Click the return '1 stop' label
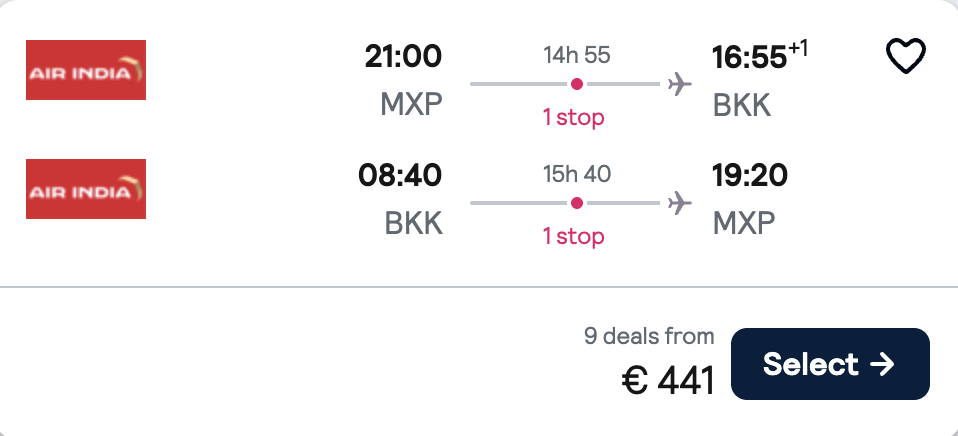The width and height of the screenshot is (958, 436). tap(574, 236)
